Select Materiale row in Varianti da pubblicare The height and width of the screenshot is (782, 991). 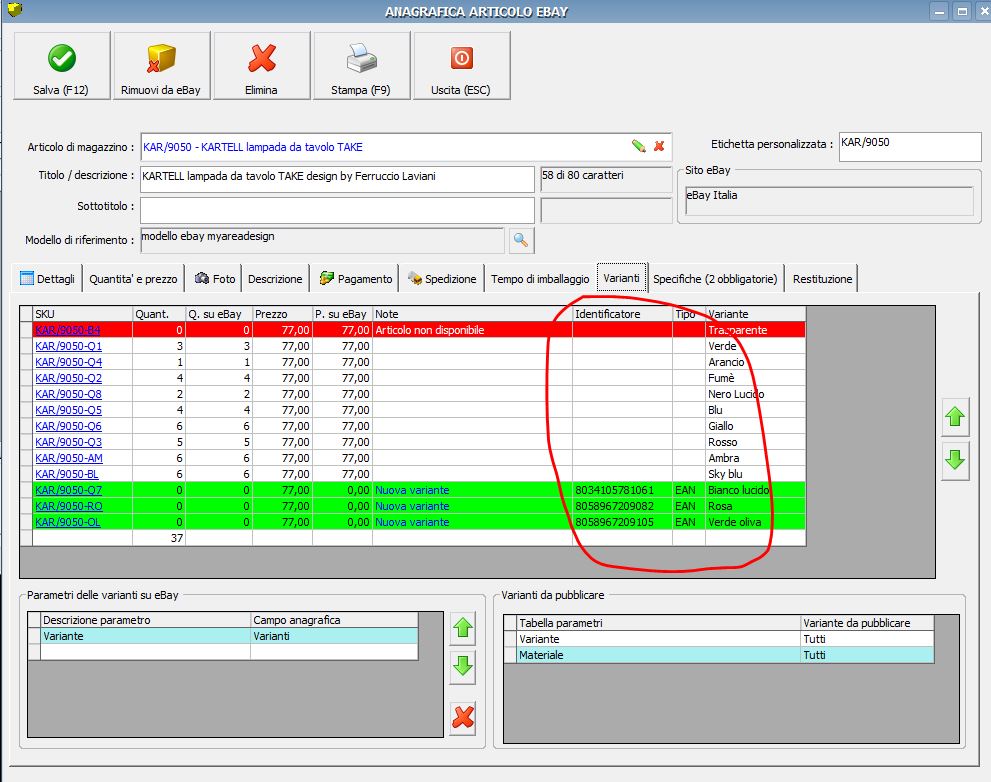[719, 655]
